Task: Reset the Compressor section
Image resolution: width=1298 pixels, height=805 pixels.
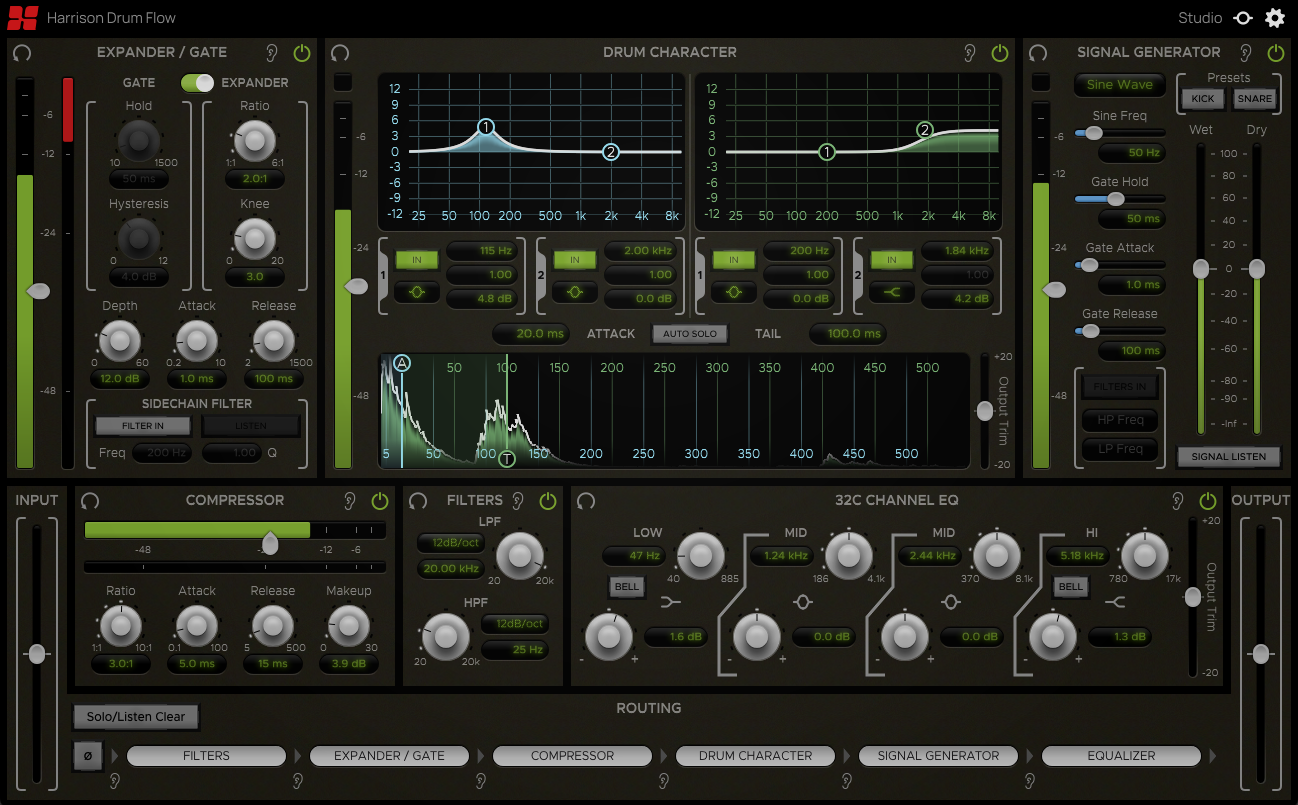Action: [89, 501]
